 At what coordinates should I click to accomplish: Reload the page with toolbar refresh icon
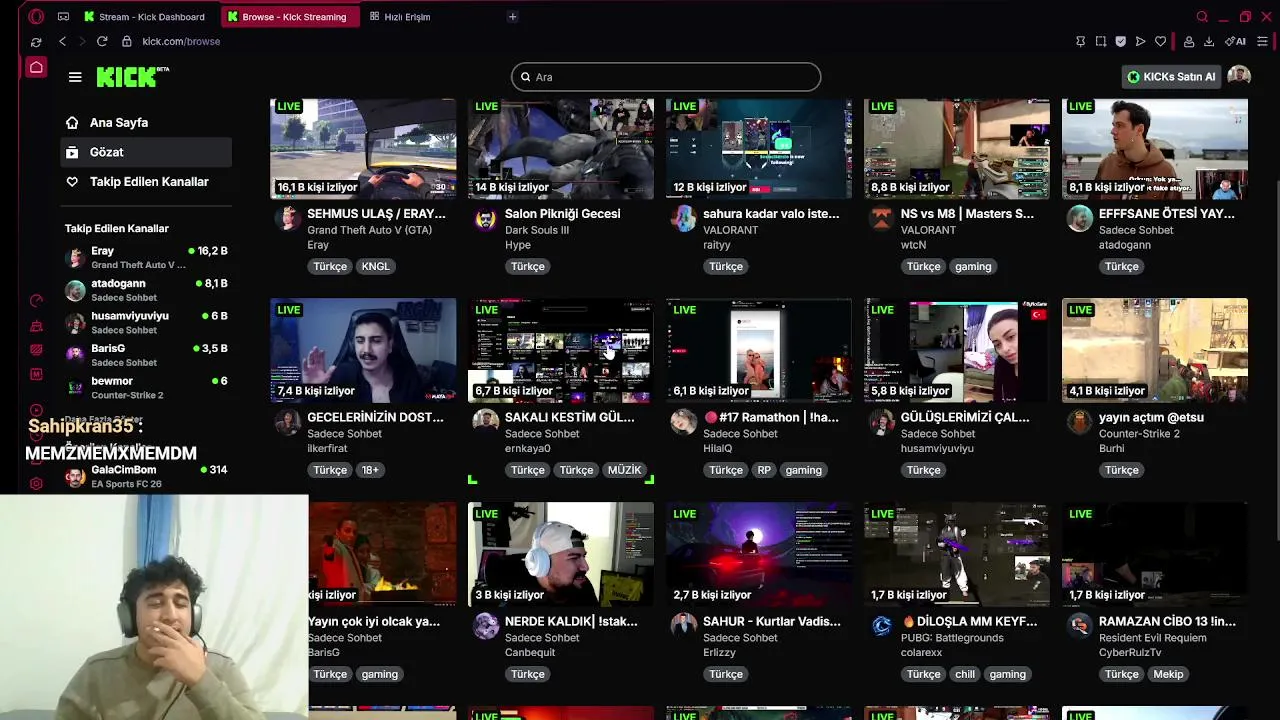[x=102, y=41]
